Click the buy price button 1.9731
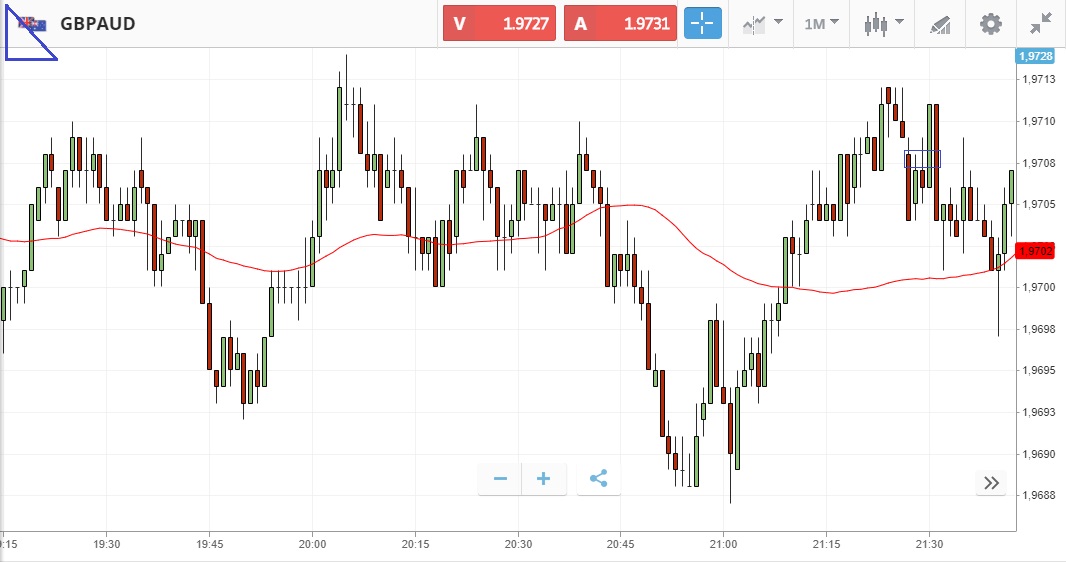 coord(620,24)
